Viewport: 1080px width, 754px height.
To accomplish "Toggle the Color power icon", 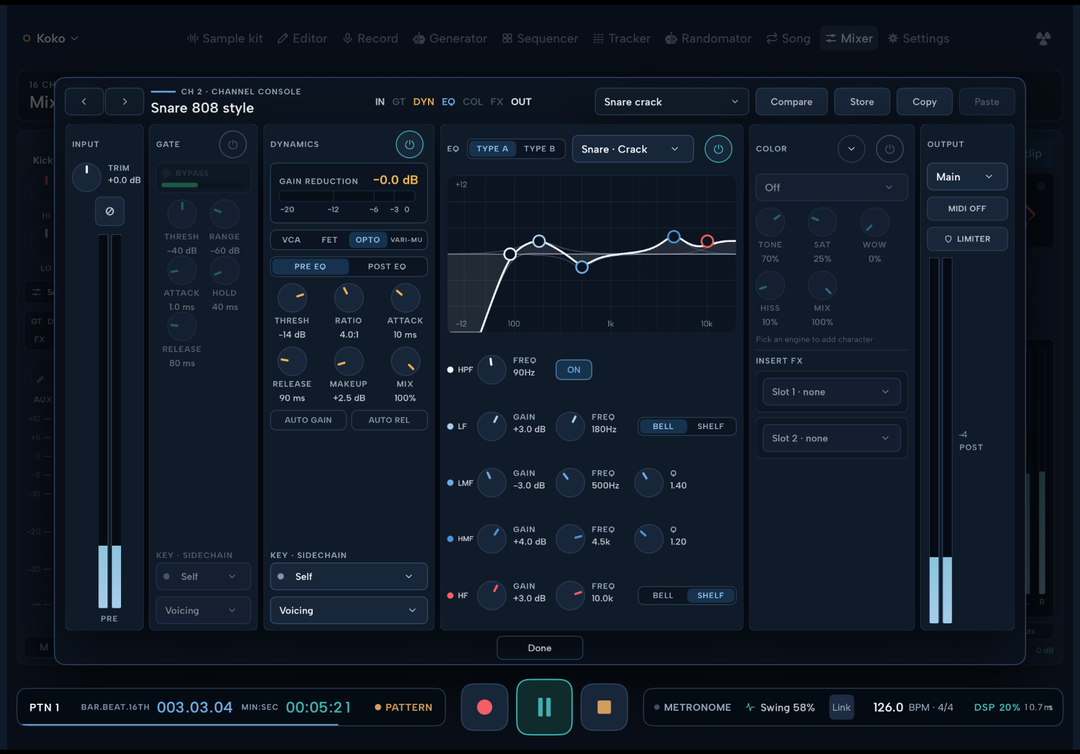I will click(x=889, y=149).
